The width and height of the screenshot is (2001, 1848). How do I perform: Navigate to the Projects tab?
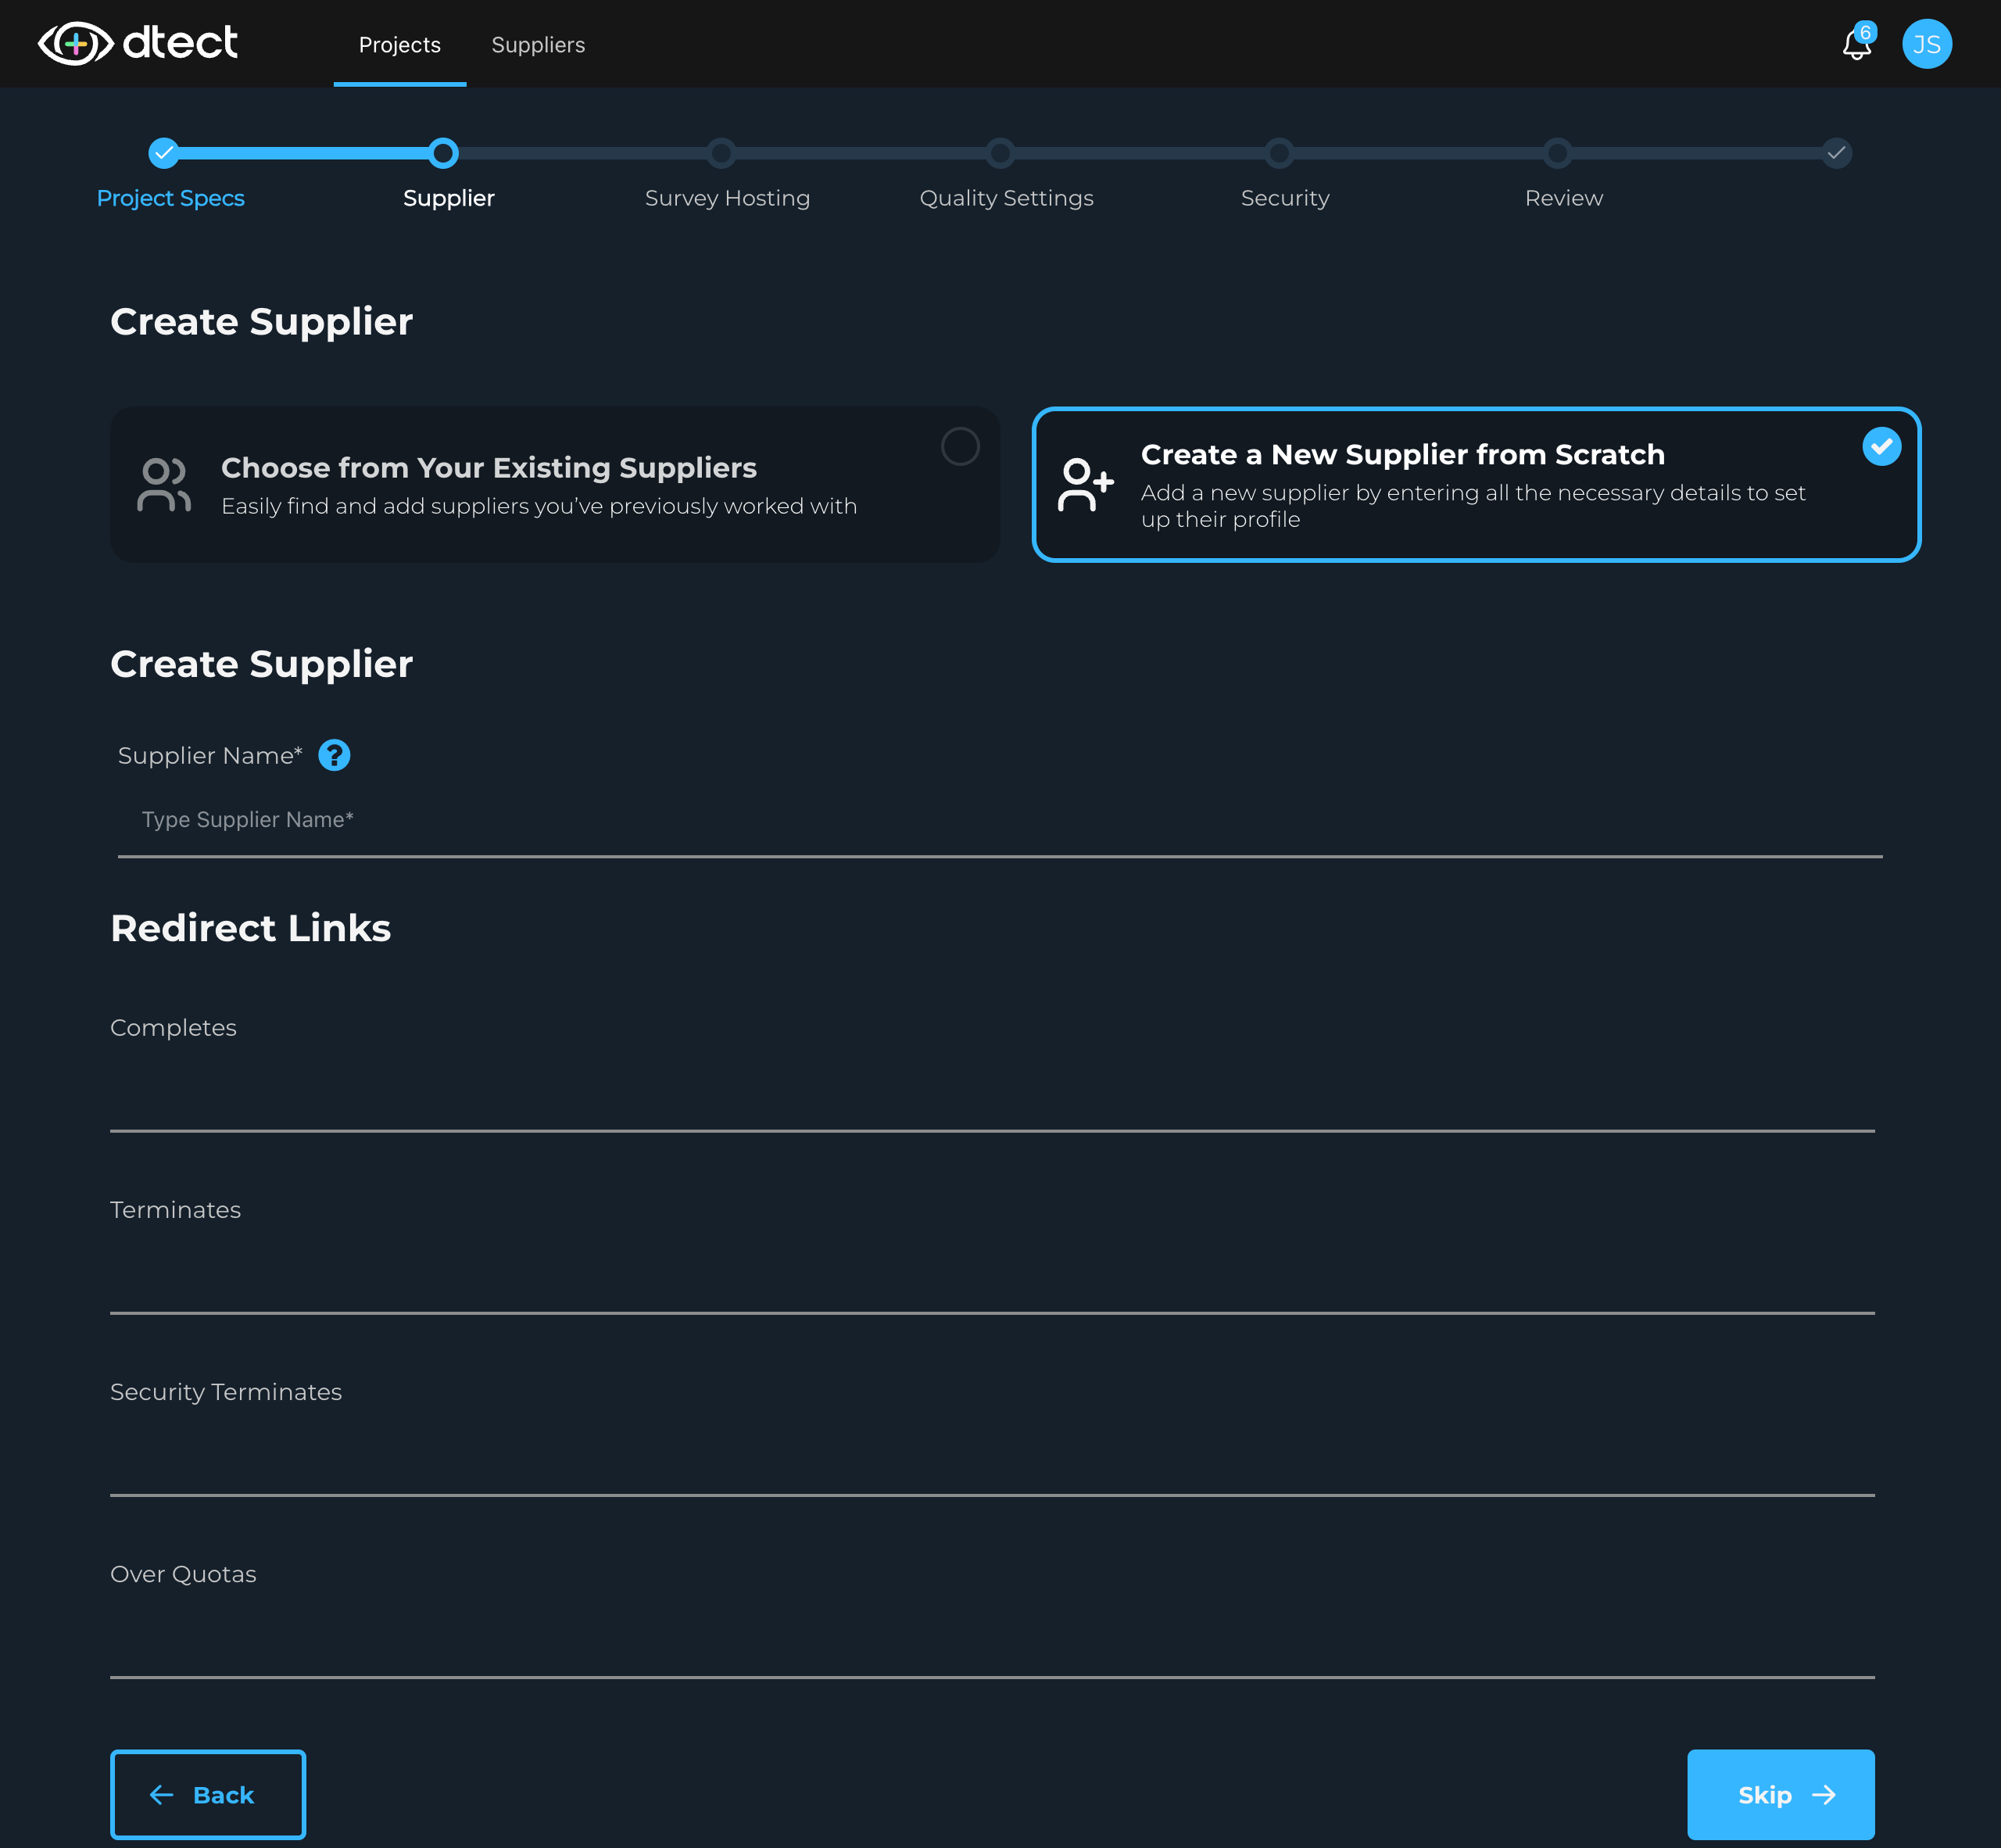point(399,44)
